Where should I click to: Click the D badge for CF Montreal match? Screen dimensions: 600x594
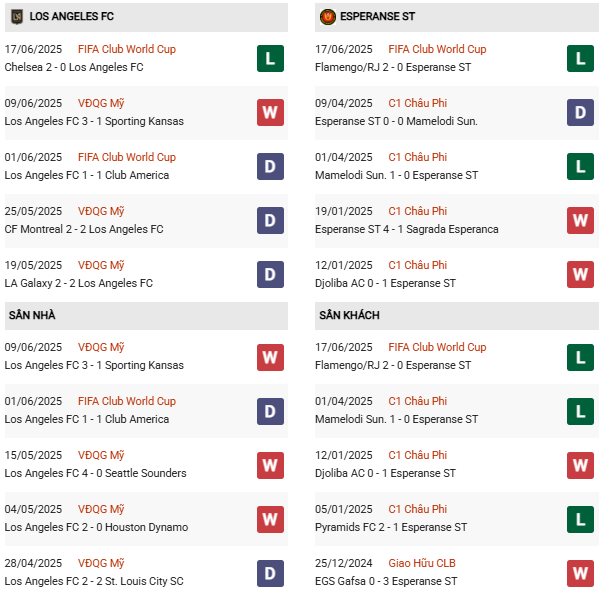pyautogui.click(x=270, y=220)
